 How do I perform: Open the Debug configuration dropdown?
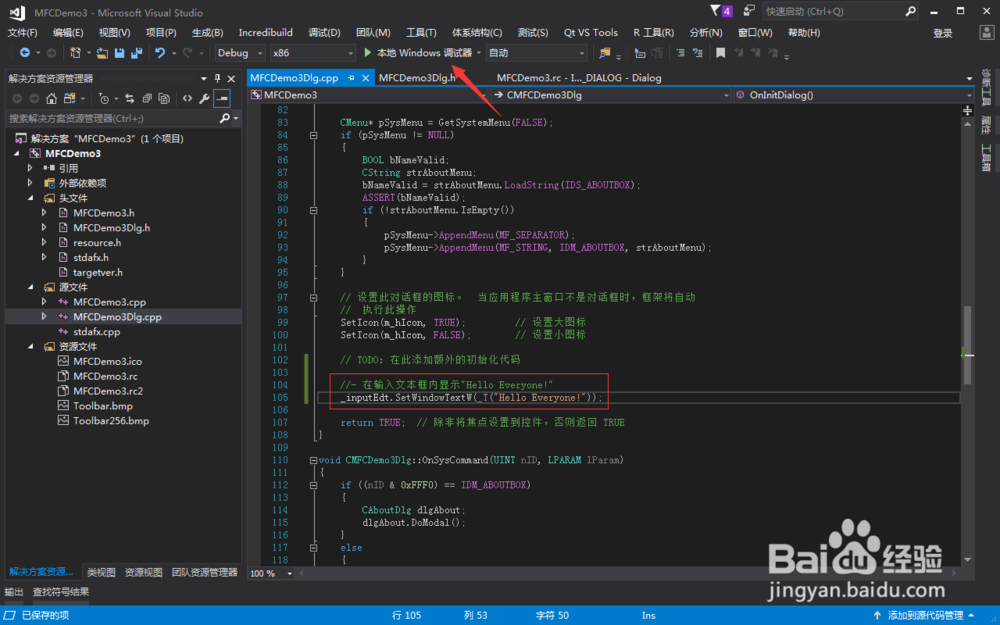coord(239,53)
